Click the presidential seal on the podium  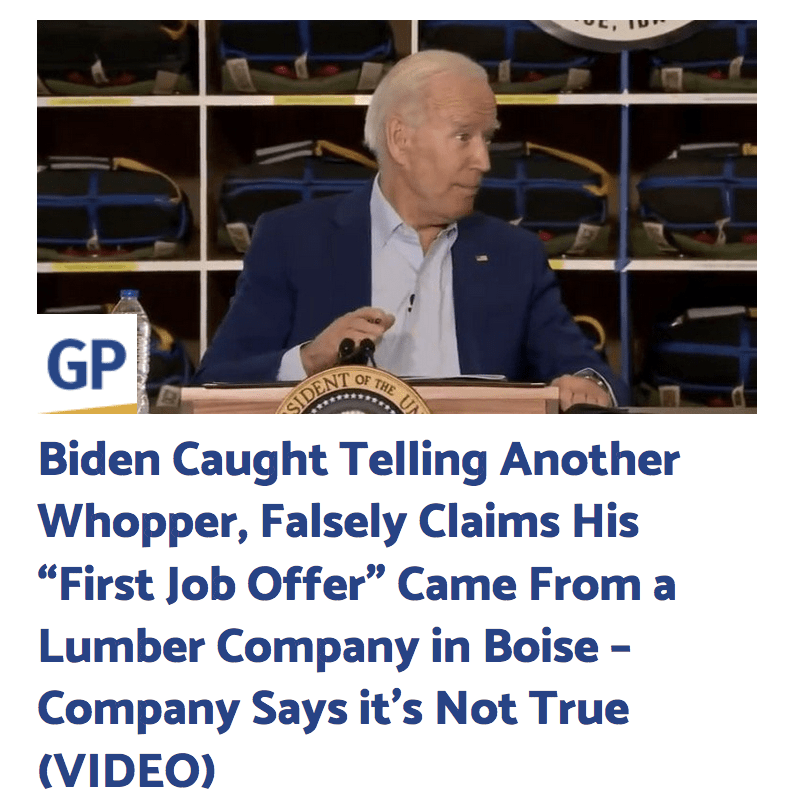(353, 392)
